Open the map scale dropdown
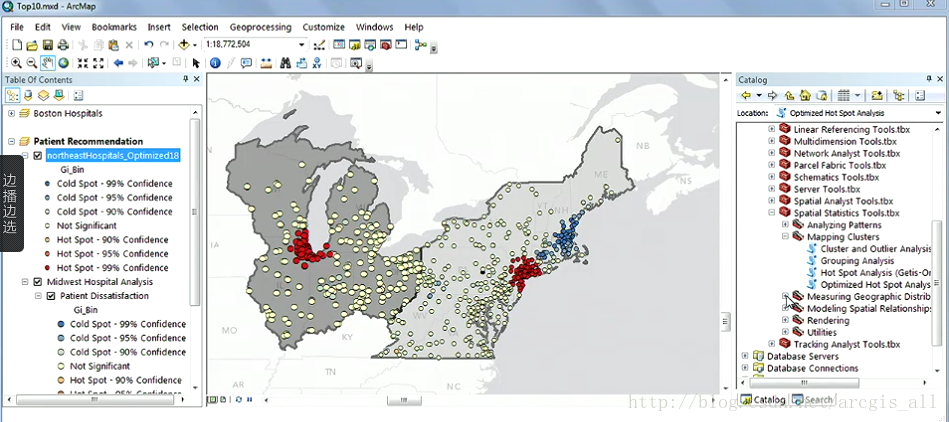This screenshot has width=949, height=422. 302,45
